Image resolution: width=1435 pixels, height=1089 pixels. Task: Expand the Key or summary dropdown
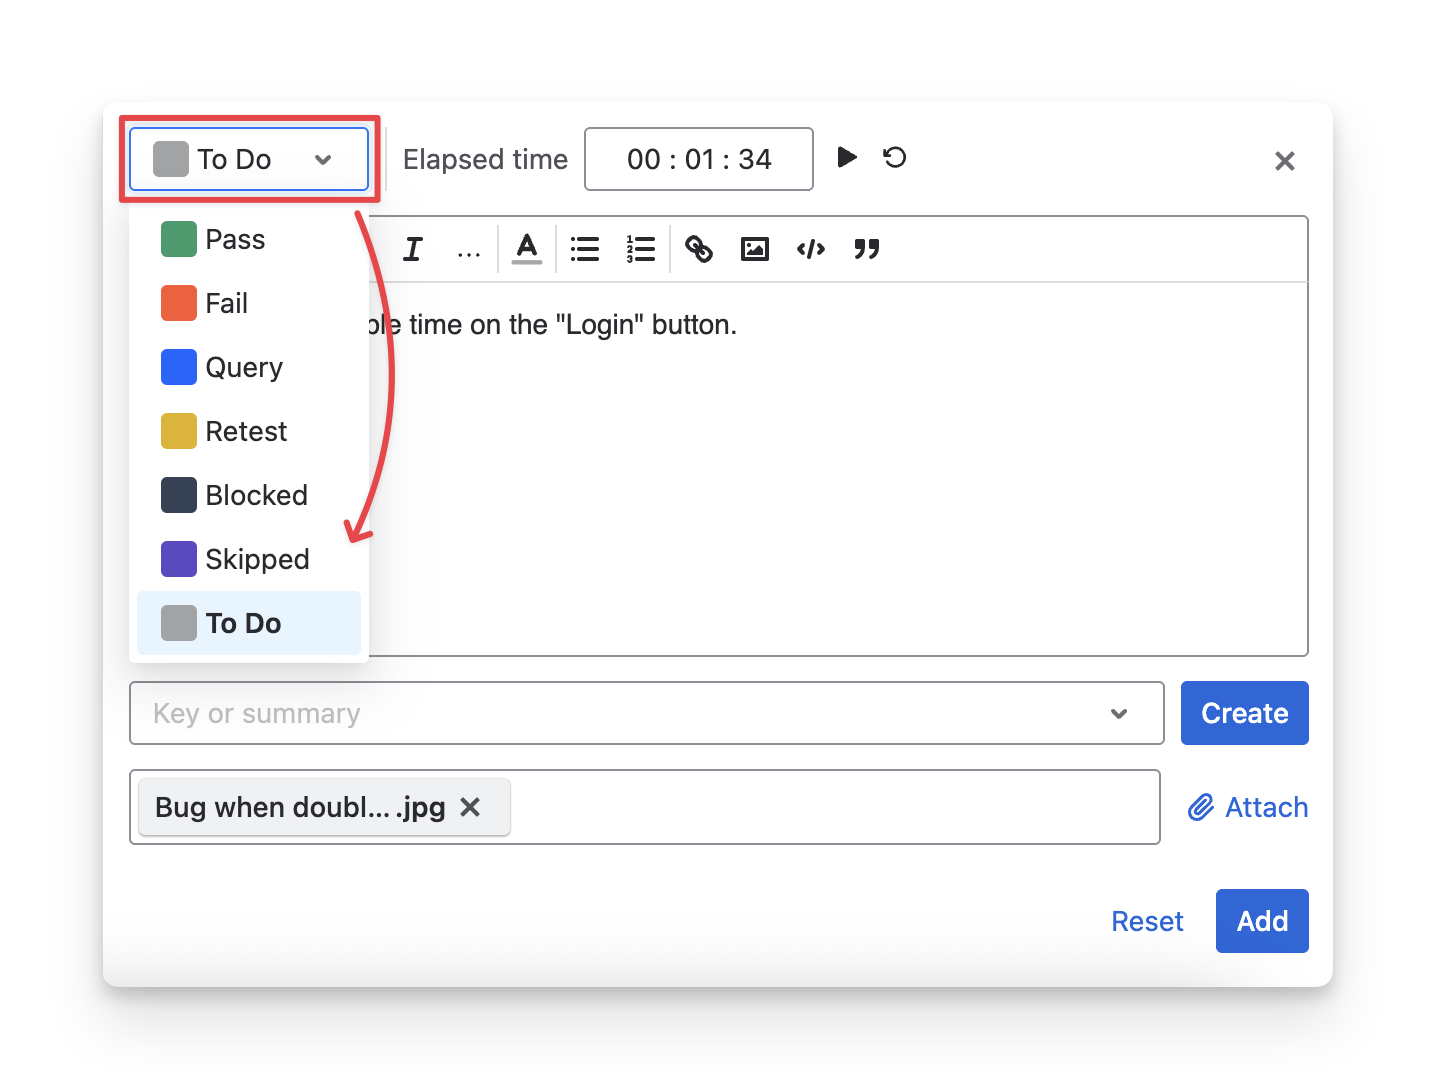tap(1119, 713)
